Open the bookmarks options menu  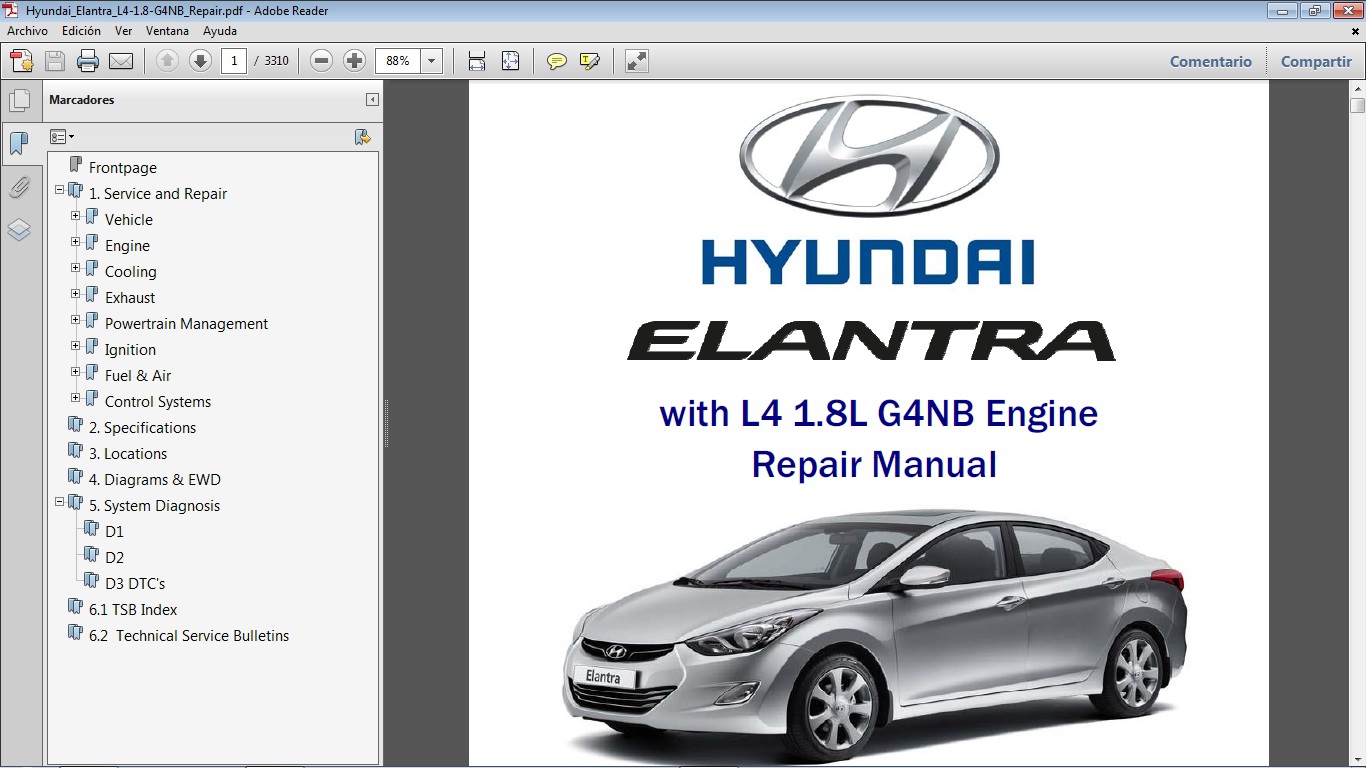point(62,137)
